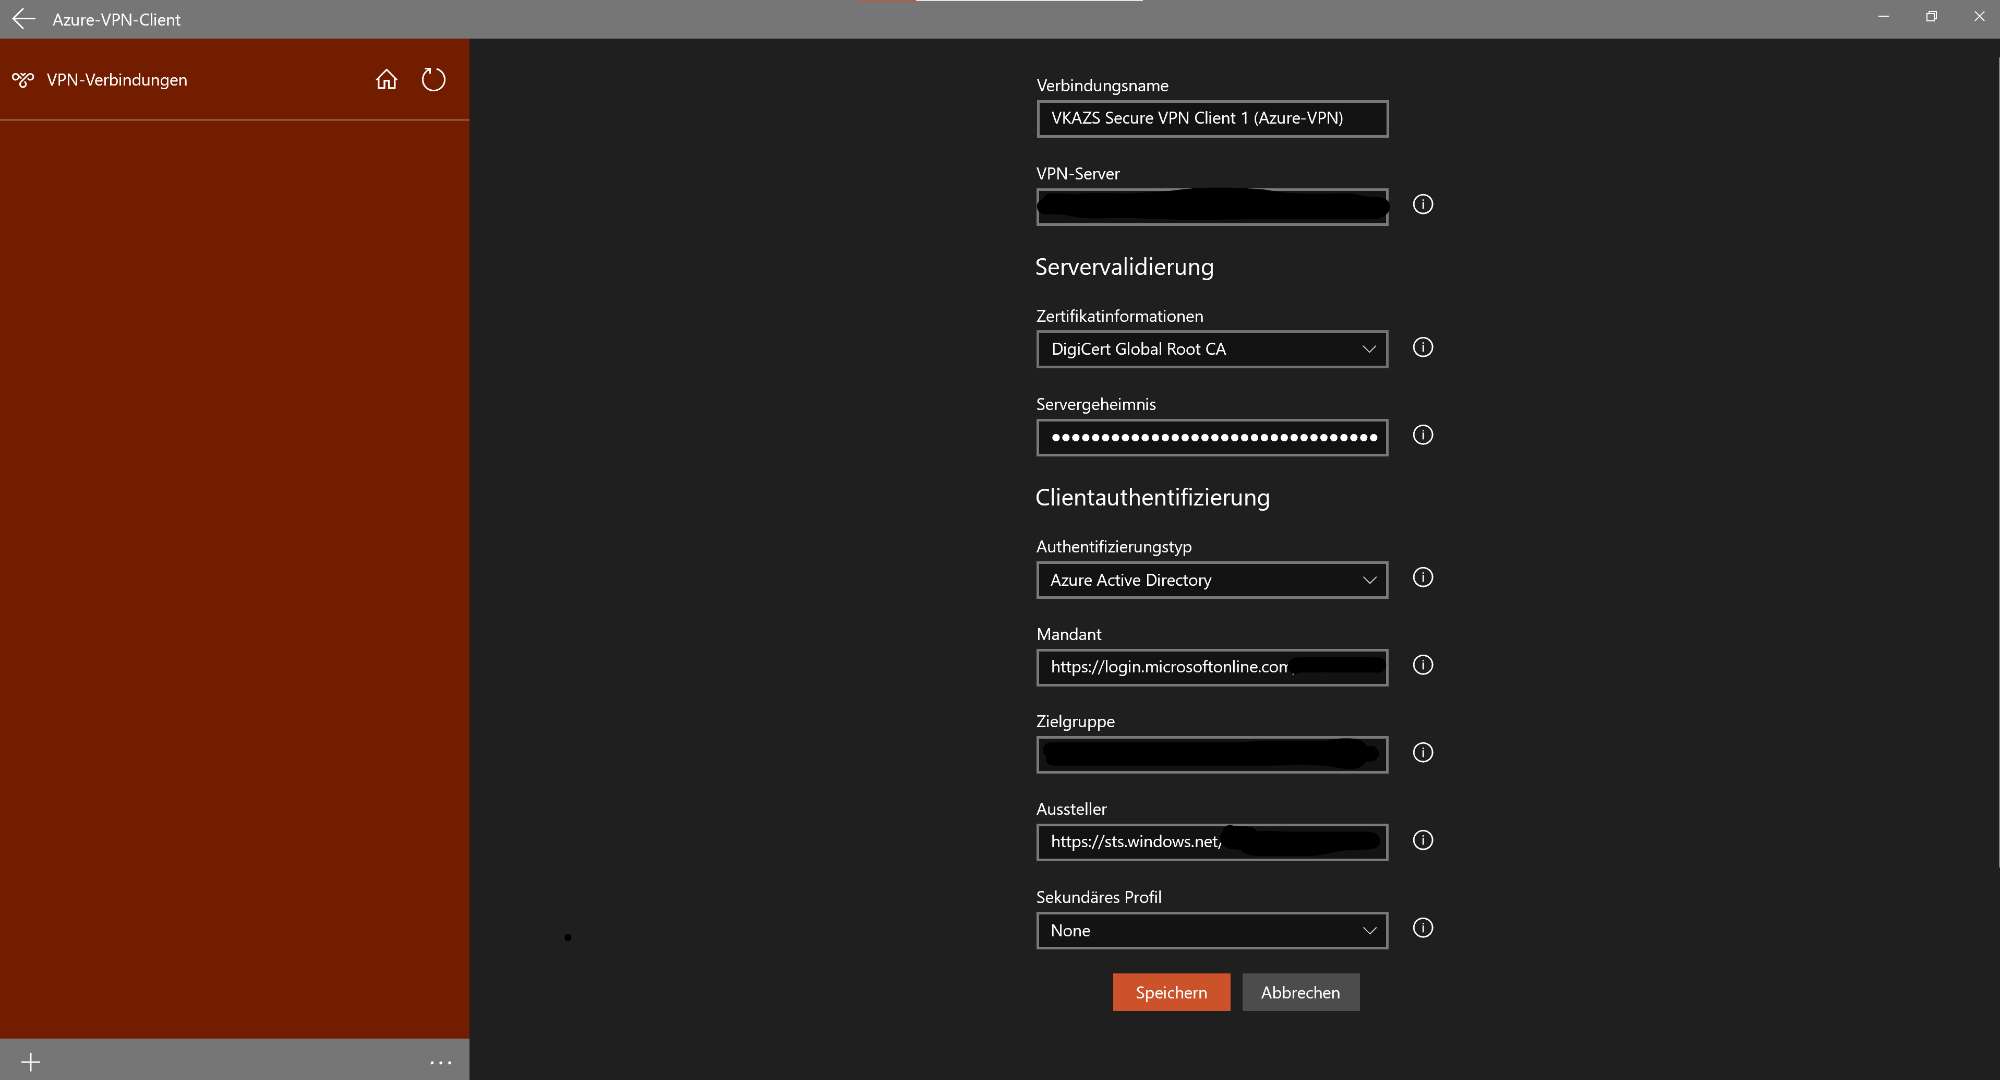Minimize the Azure-VPN-Client window
The height and width of the screenshot is (1080, 2000).
[x=1883, y=17]
